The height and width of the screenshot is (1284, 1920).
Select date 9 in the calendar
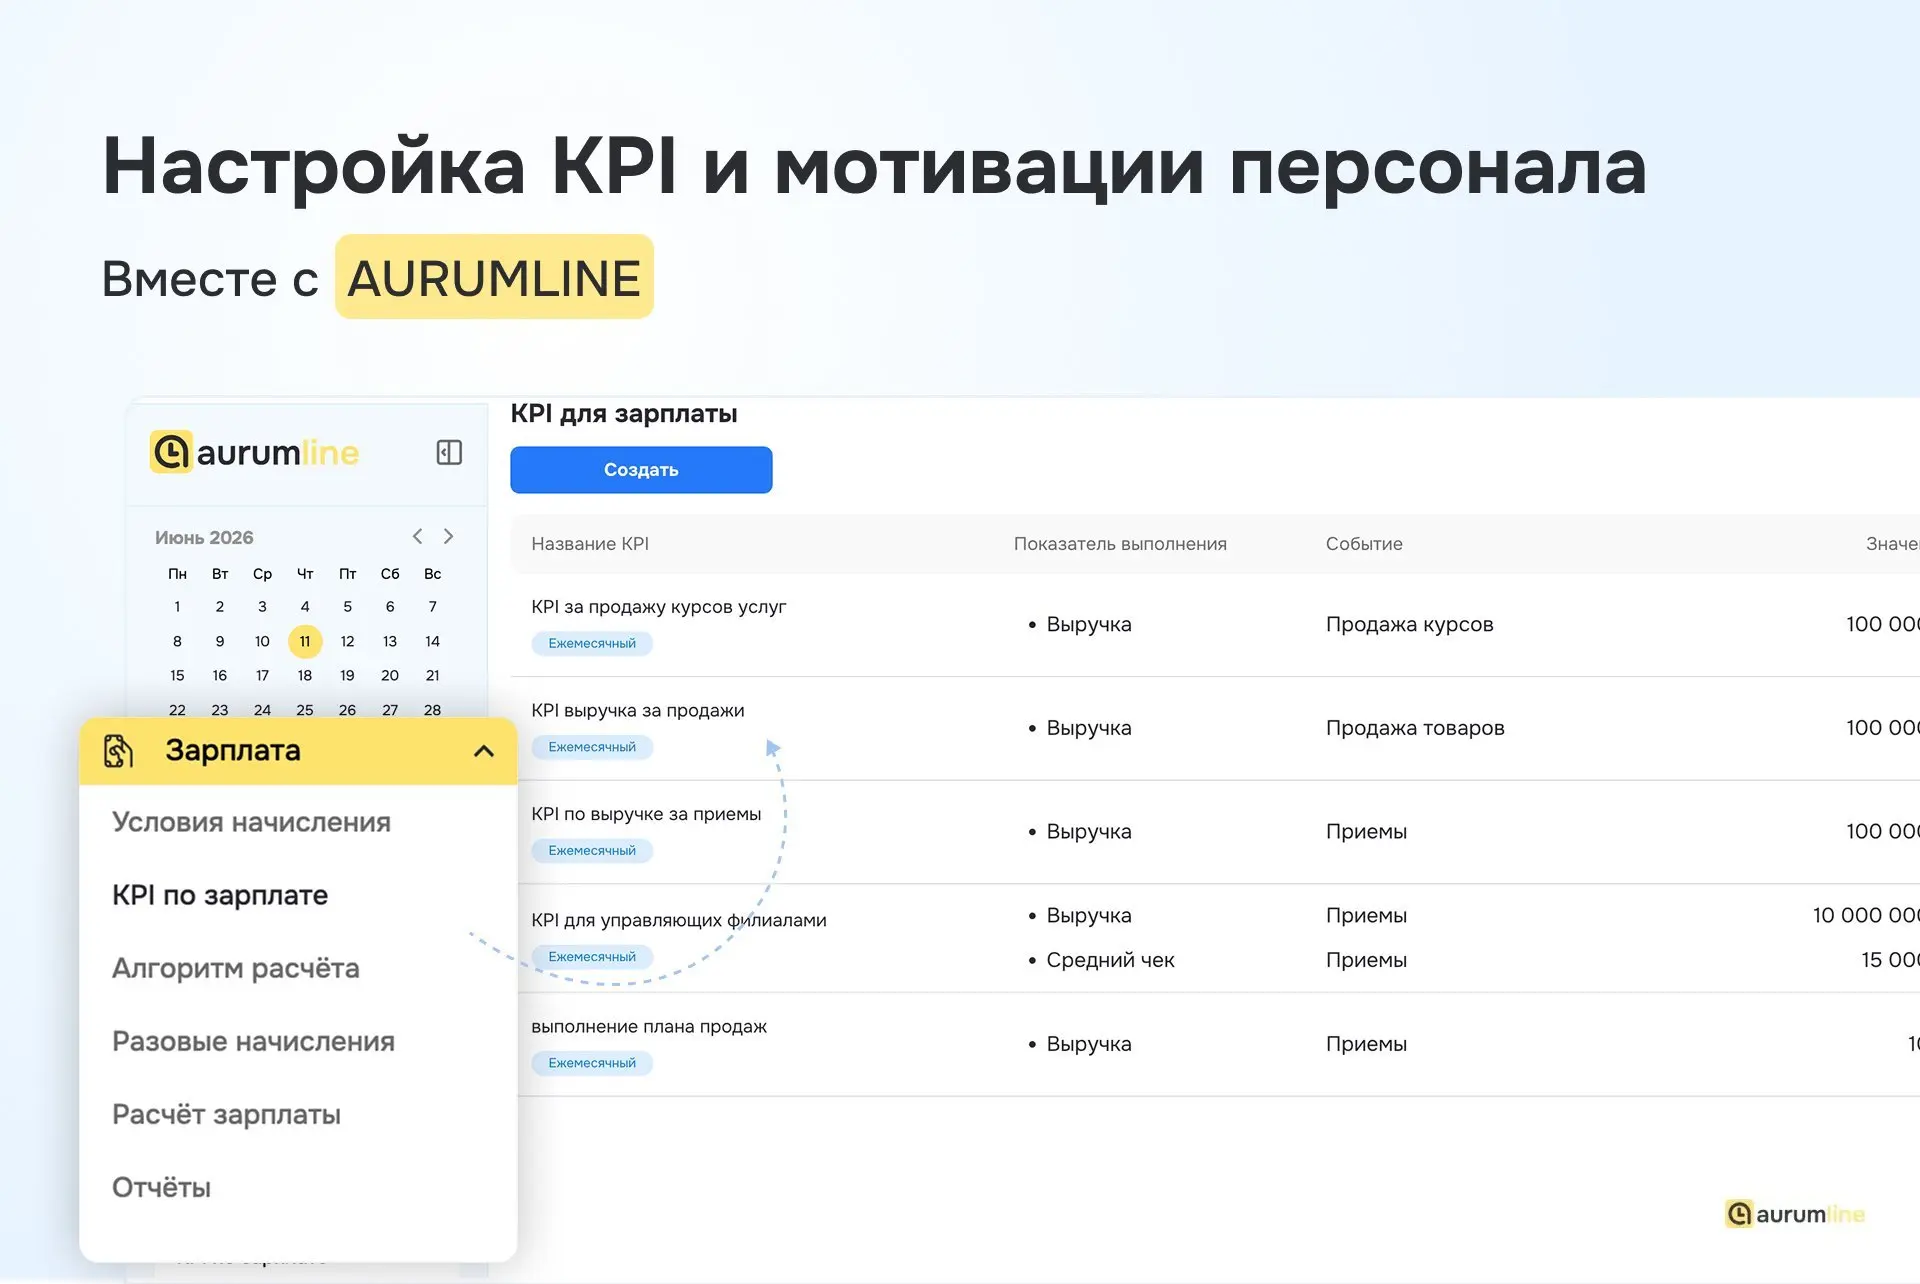click(x=220, y=641)
